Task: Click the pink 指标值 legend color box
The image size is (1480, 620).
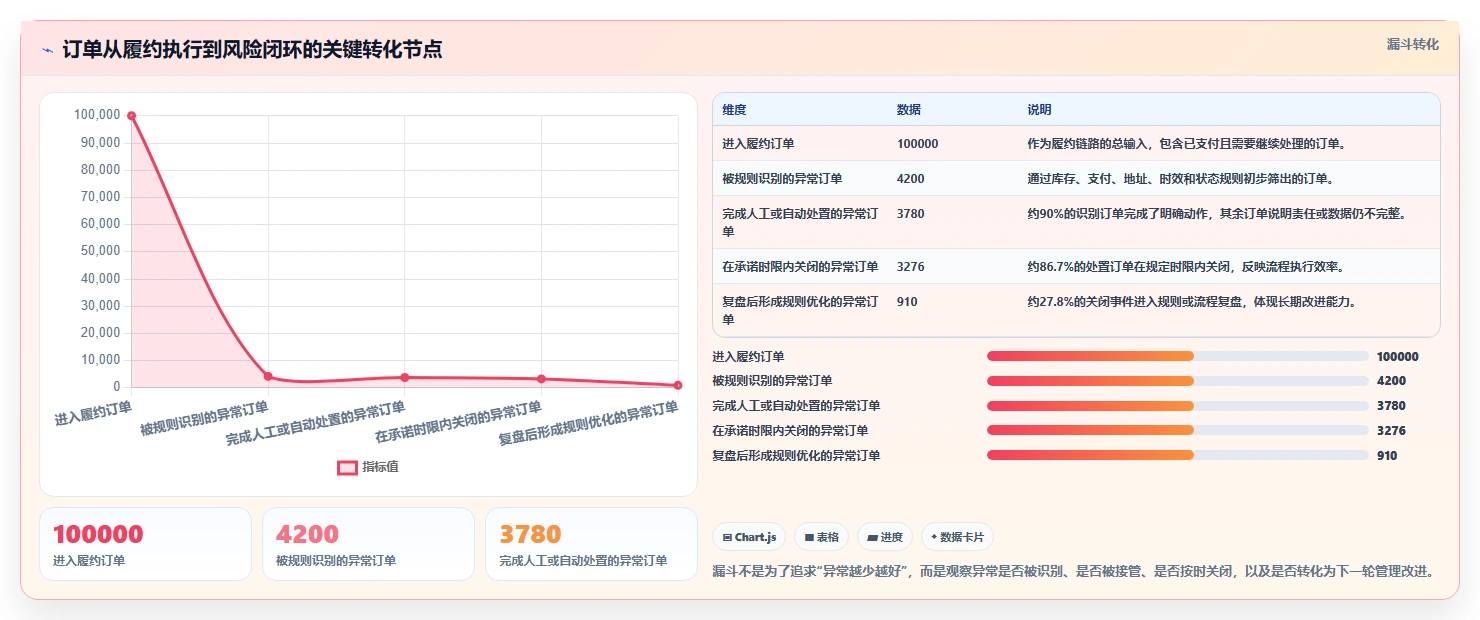Action: [x=347, y=467]
